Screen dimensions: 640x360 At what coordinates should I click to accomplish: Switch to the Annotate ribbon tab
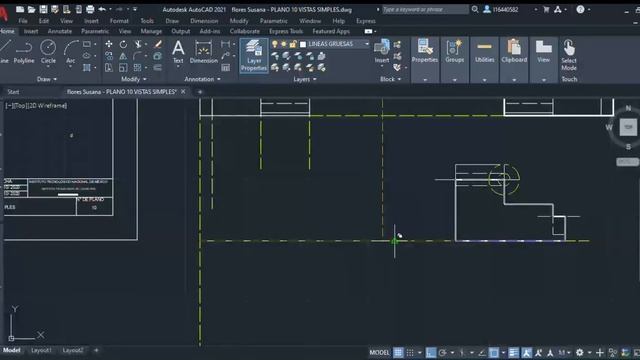point(60,31)
